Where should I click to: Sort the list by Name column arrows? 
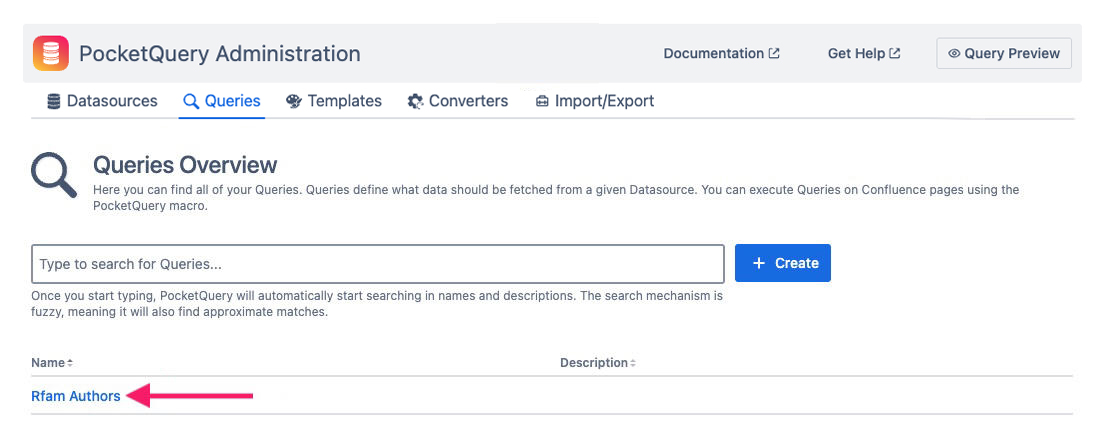[x=70, y=363]
